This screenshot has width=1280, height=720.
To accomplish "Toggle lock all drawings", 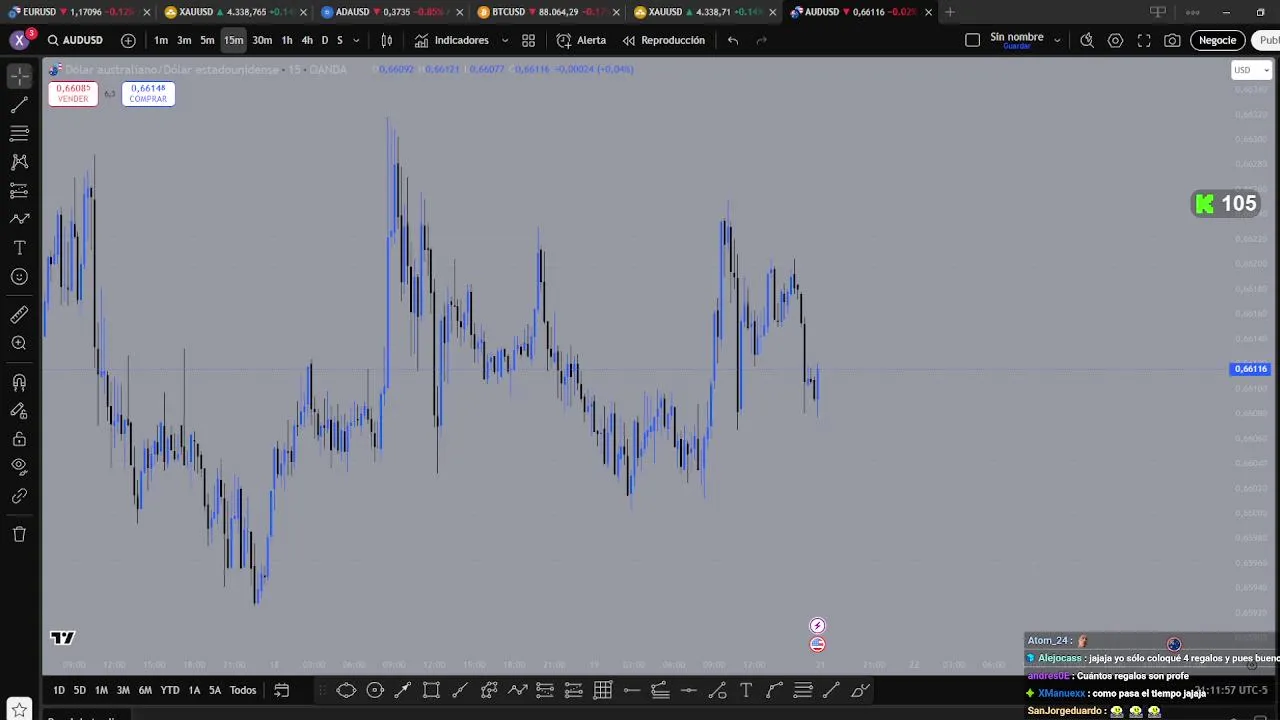I will coord(19,439).
